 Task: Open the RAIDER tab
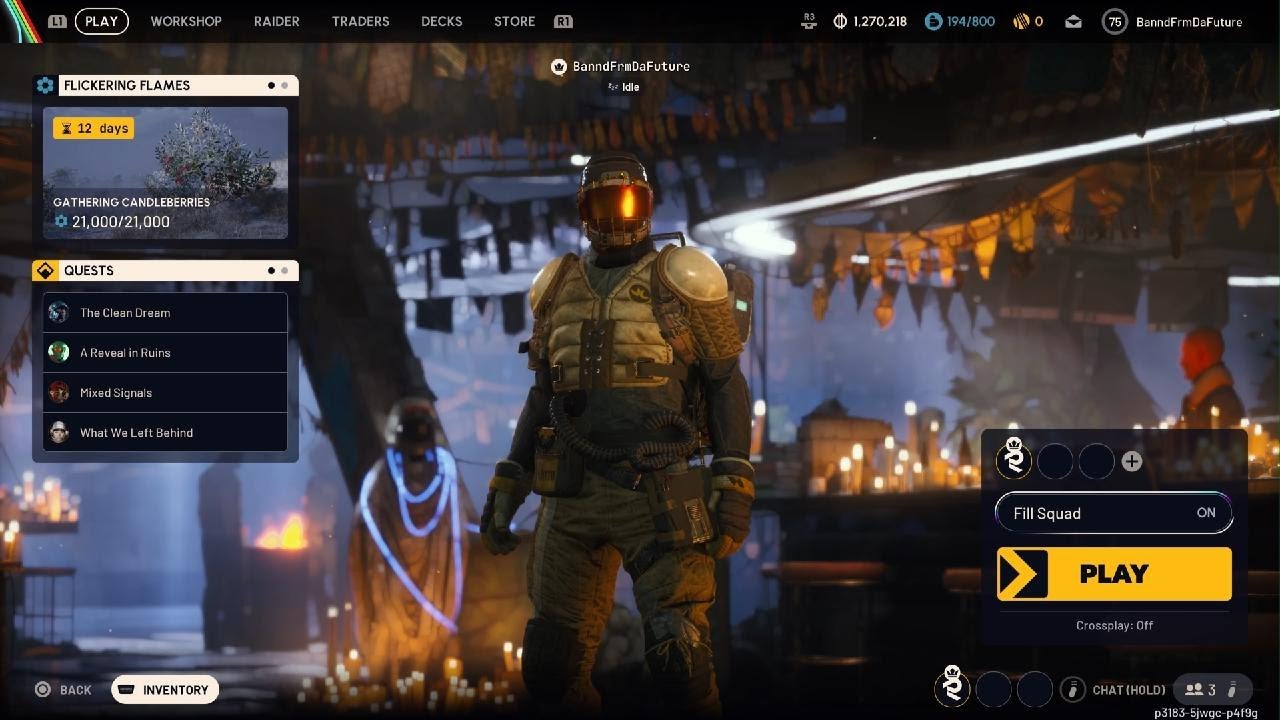pyautogui.click(x=276, y=21)
